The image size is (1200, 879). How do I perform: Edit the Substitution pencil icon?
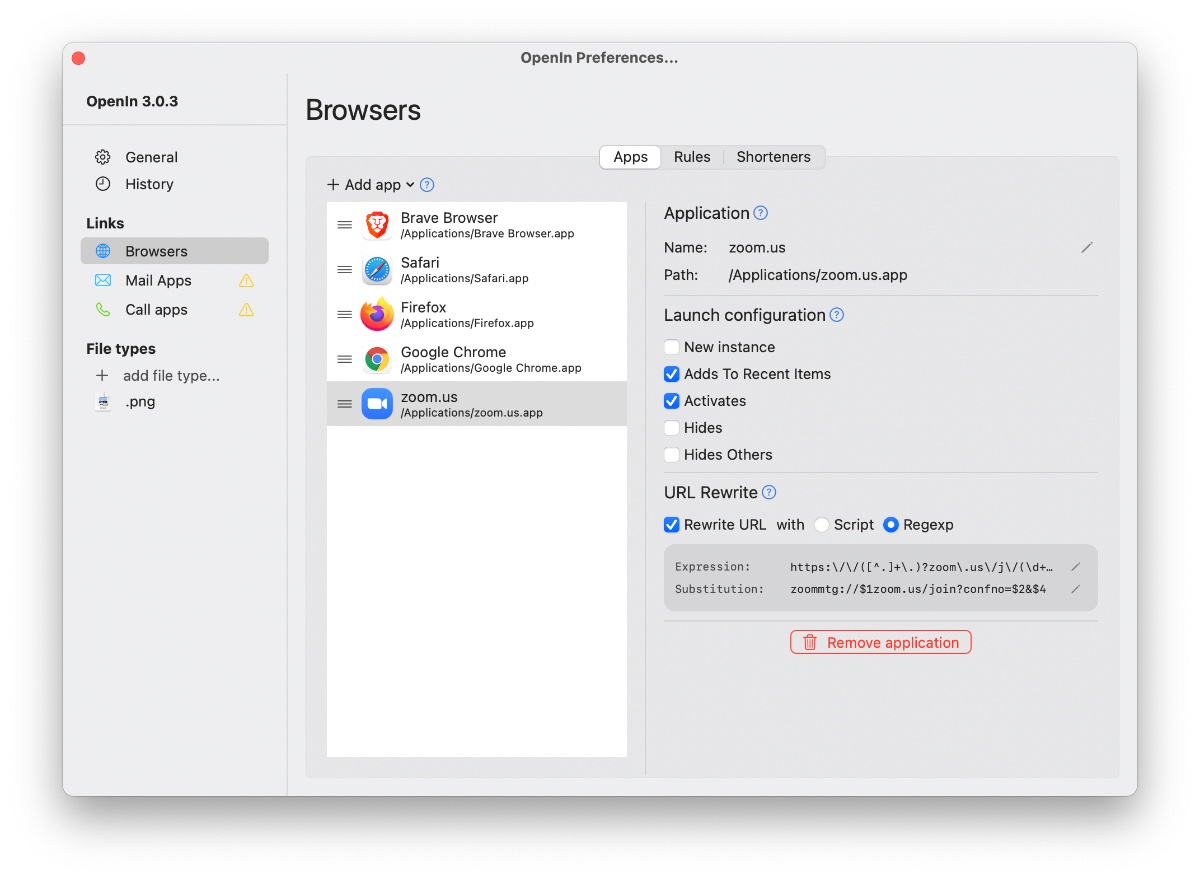[x=1076, y=589]
